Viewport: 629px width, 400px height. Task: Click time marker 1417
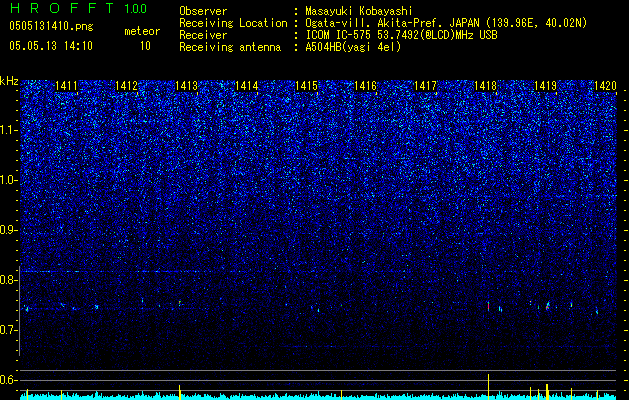[425, 86]
